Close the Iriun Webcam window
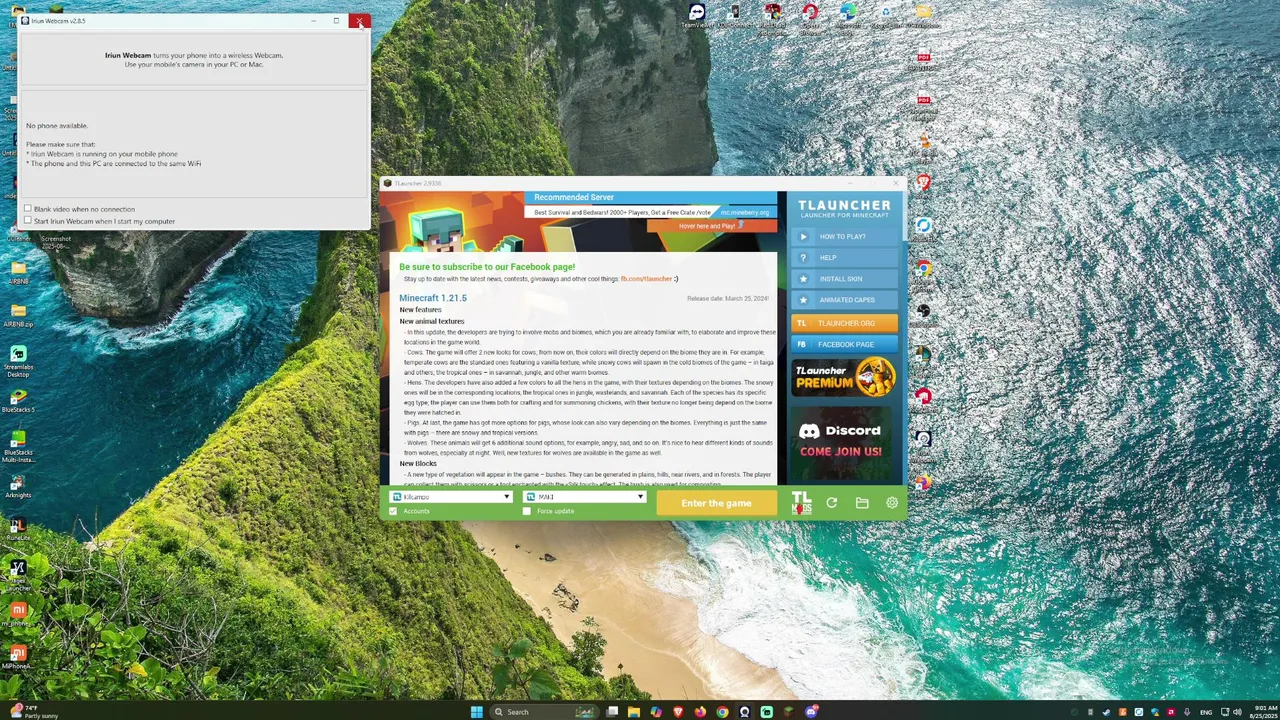 tap(359, 20)
